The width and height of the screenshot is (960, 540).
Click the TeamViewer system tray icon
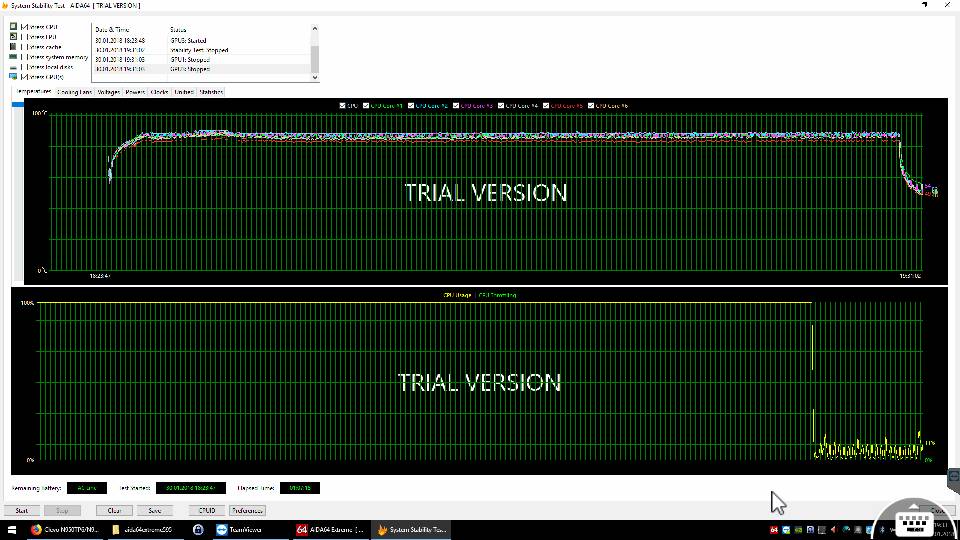[786, 530]
